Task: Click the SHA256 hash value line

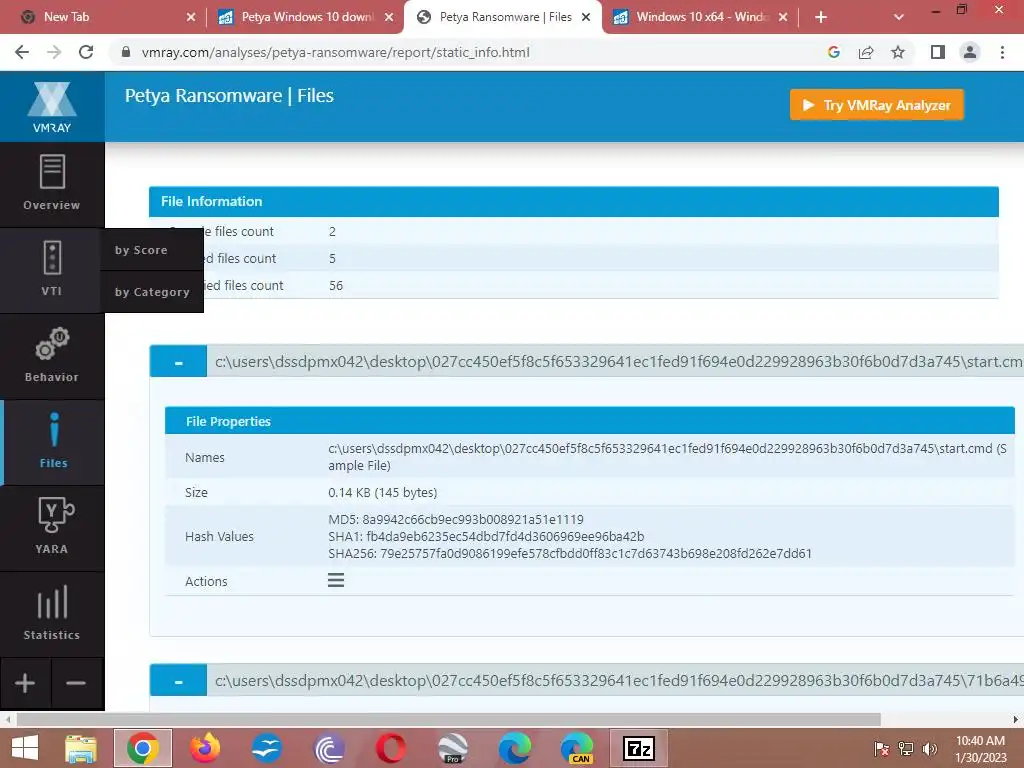Action: point(569,553)
